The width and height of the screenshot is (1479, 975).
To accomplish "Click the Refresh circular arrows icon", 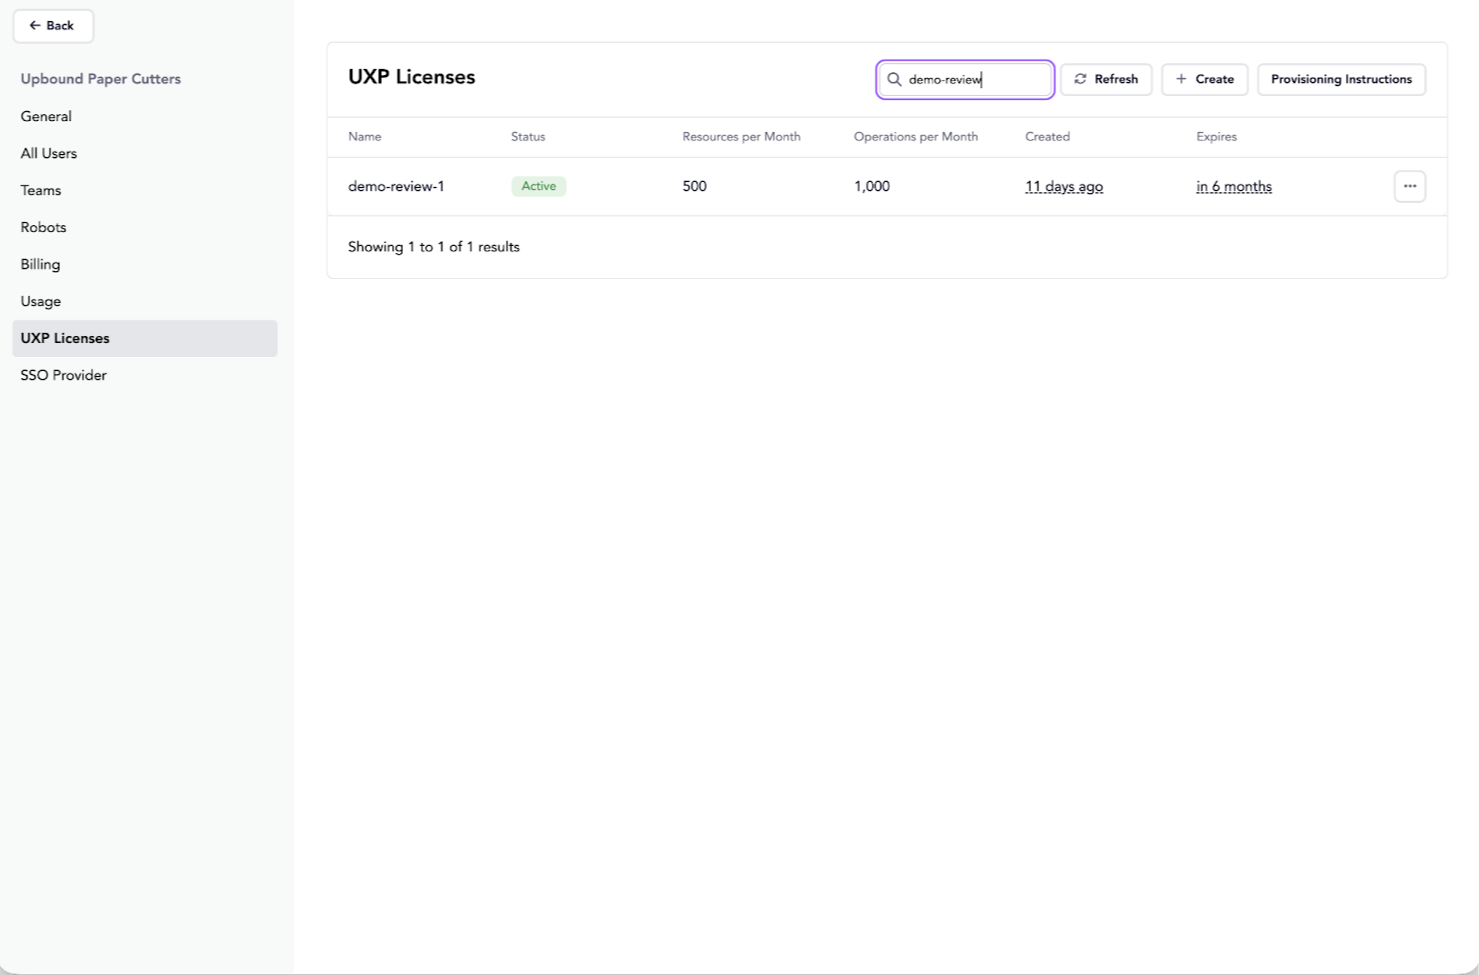I will point(1080,79).
